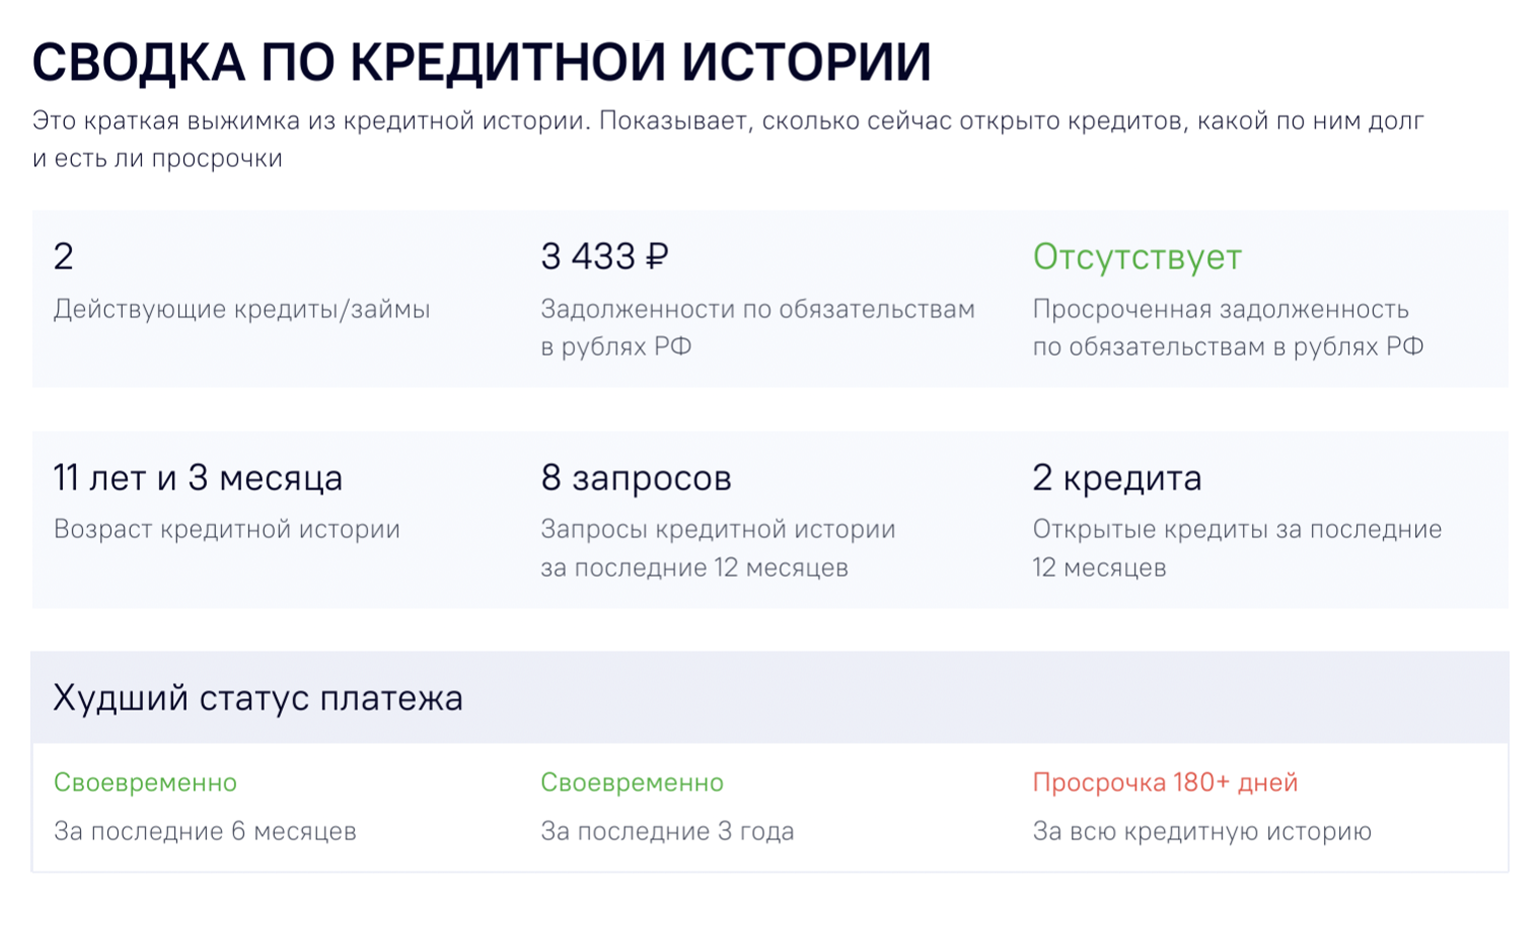
Task: Click the label "Просроченная задолженность по обязательствам"
Action: (1228, 327)
